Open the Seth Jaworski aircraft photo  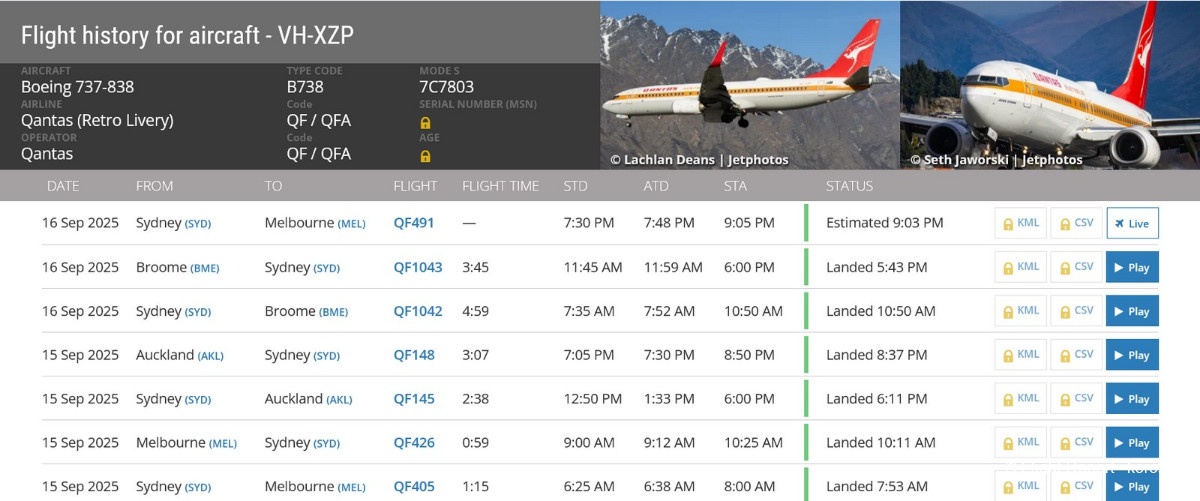(x=1050, y=85)
